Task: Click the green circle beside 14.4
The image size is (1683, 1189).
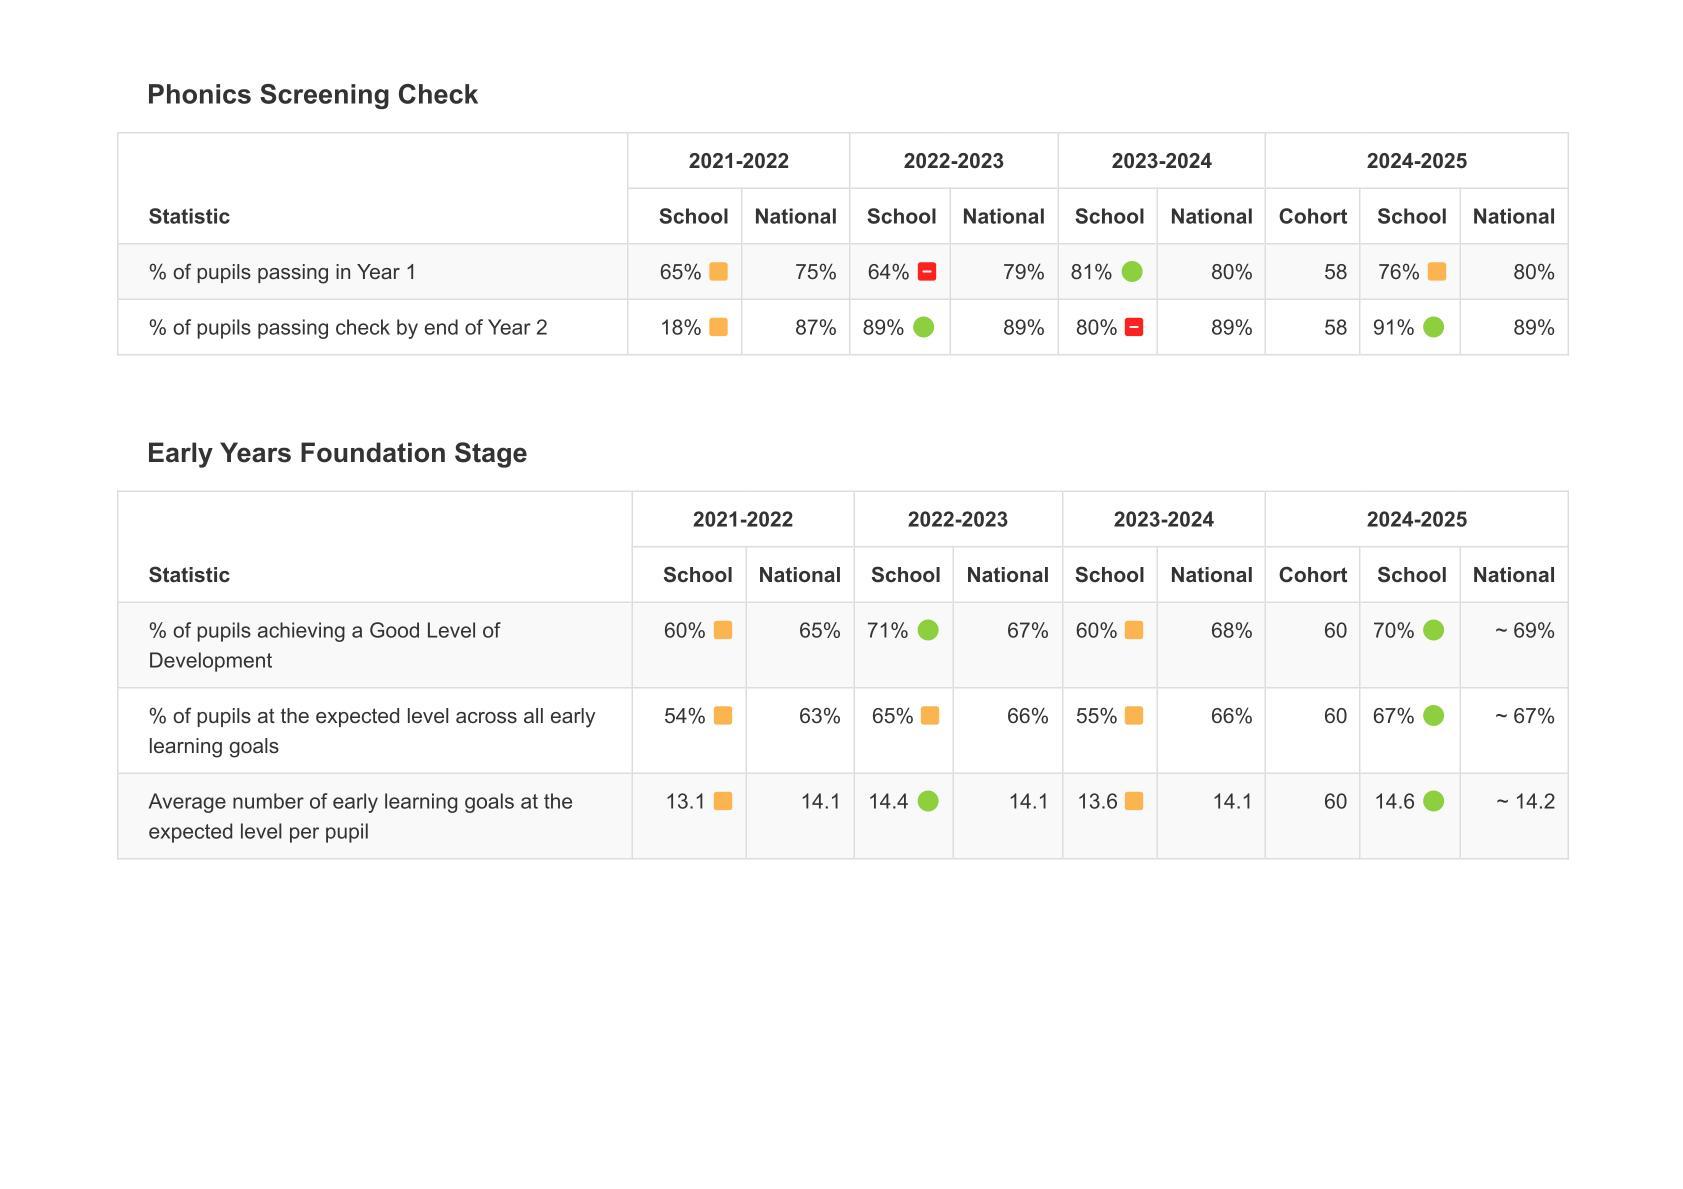Action: (928, 801)
